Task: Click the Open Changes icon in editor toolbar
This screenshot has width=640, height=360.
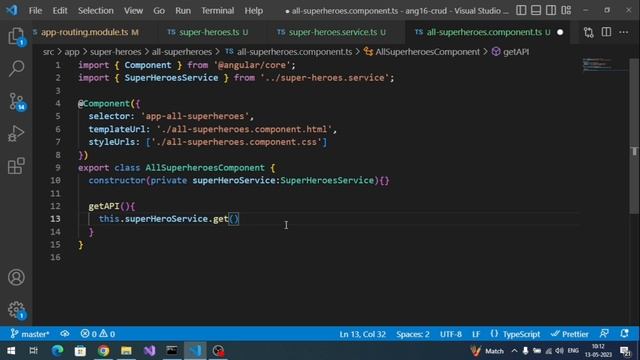Action: 589,32
